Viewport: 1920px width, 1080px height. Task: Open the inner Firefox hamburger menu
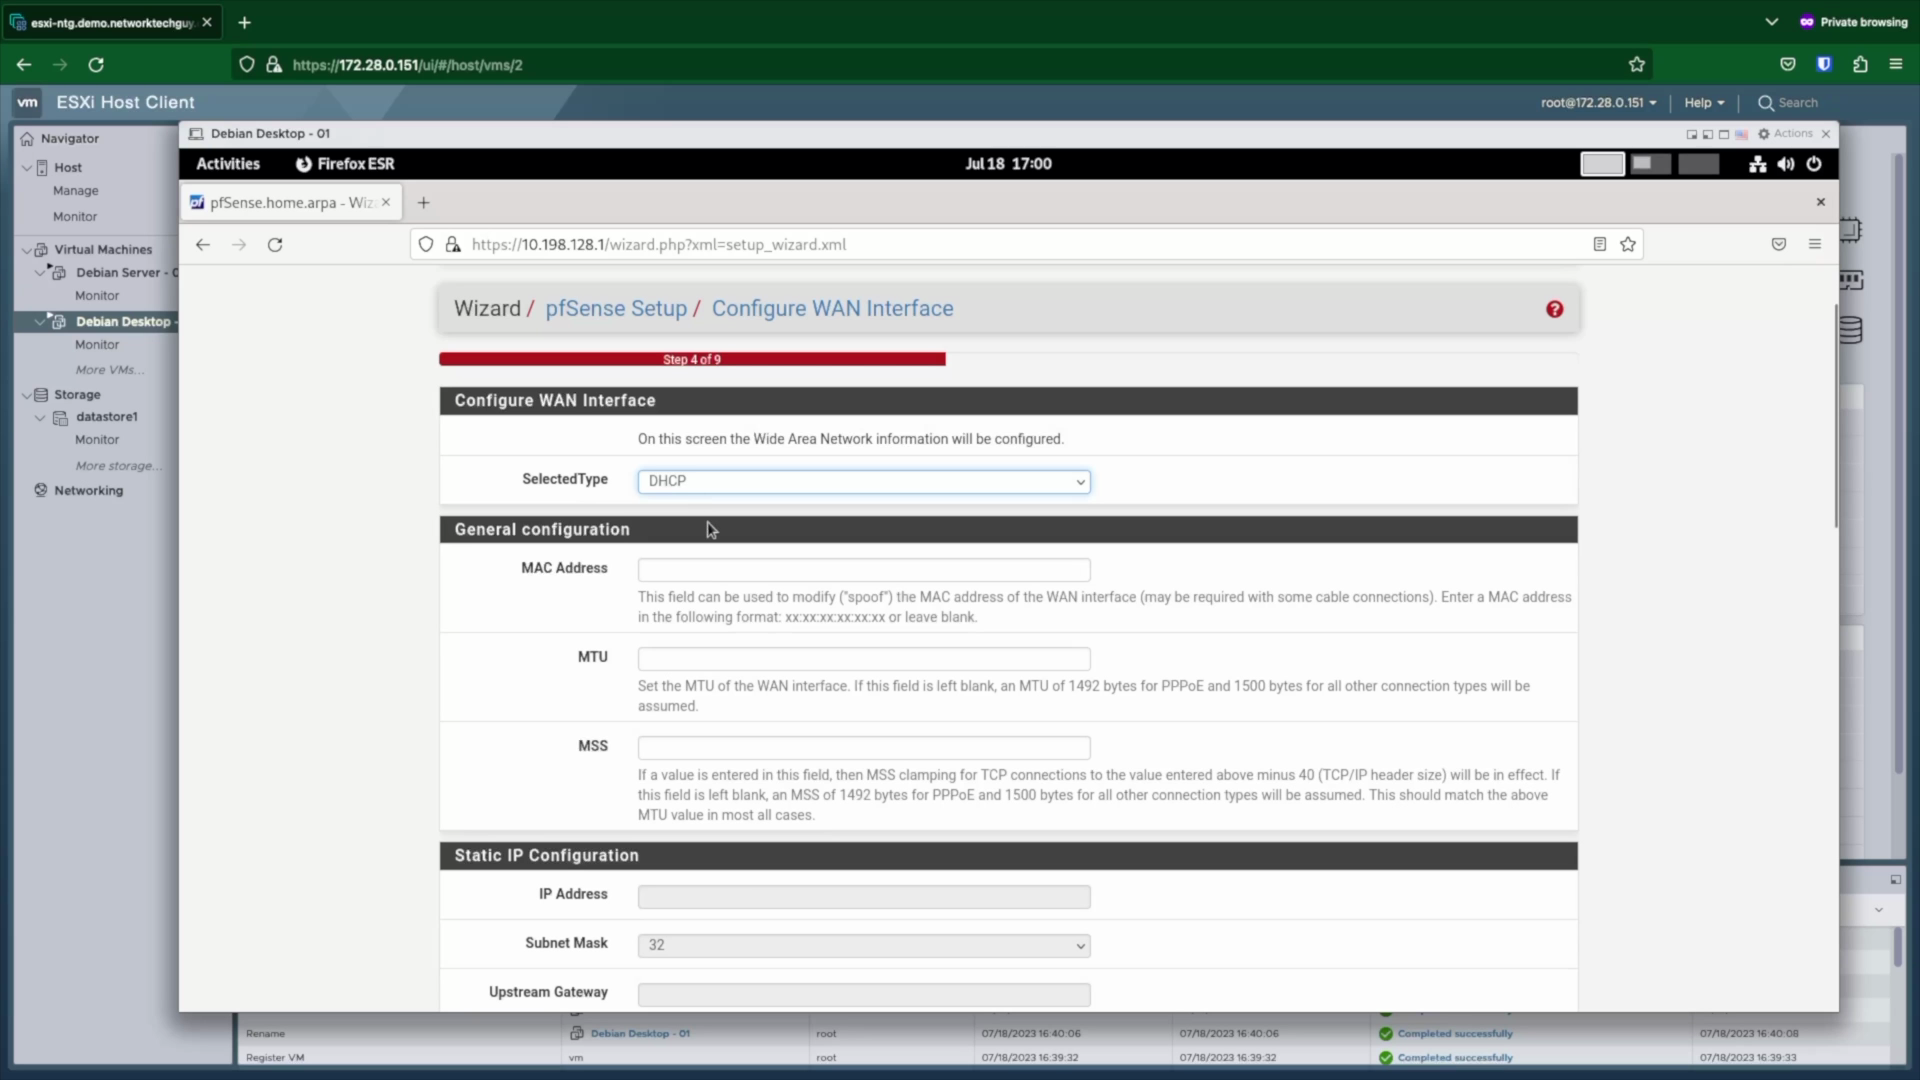click(1815, 244)
